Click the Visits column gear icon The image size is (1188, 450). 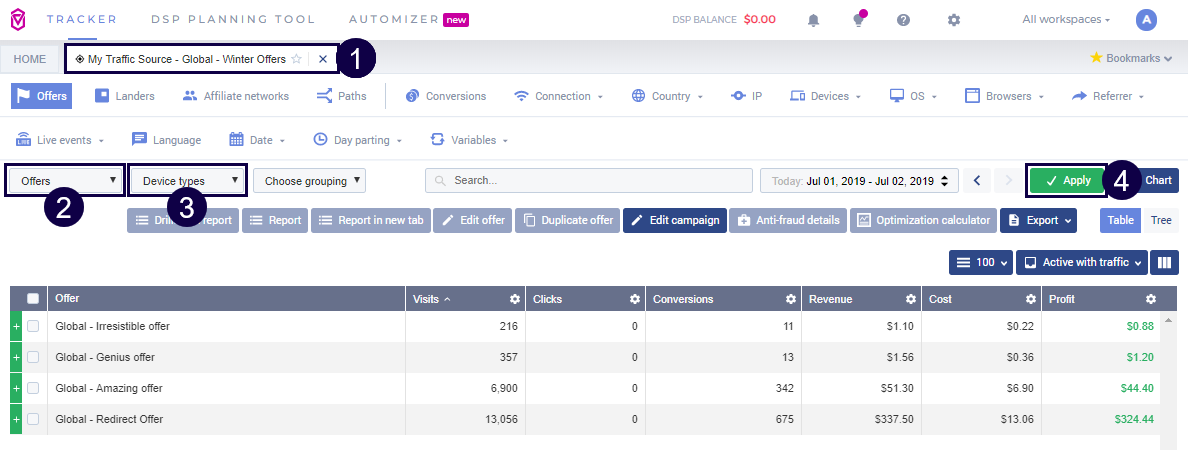514,299
